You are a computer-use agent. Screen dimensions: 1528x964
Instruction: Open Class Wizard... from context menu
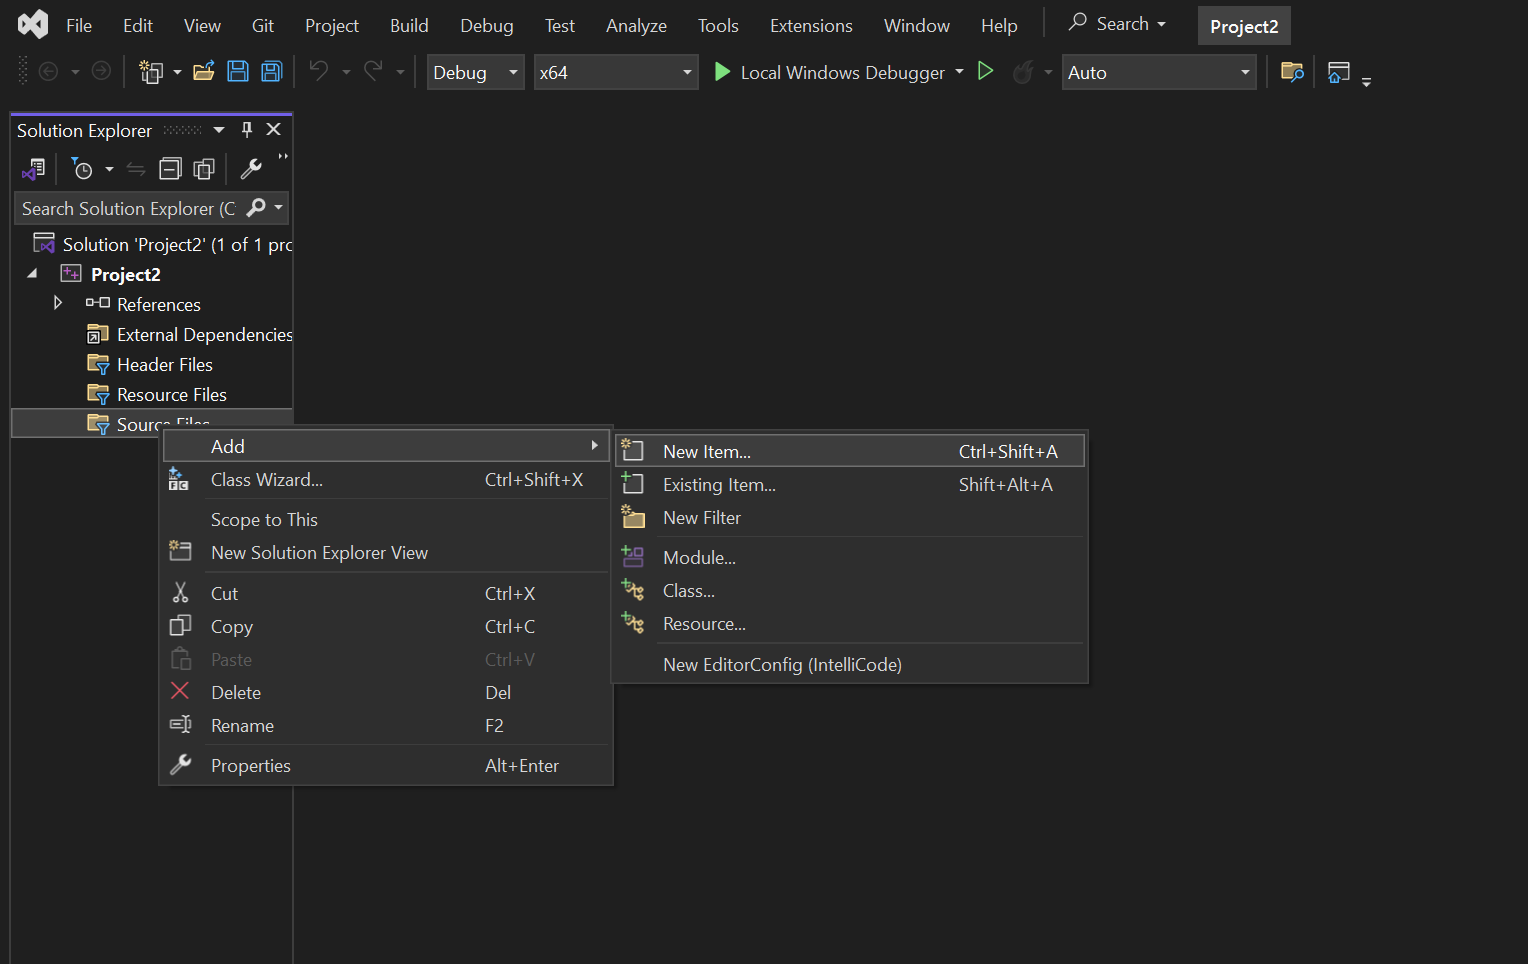(x=386, y=479)
